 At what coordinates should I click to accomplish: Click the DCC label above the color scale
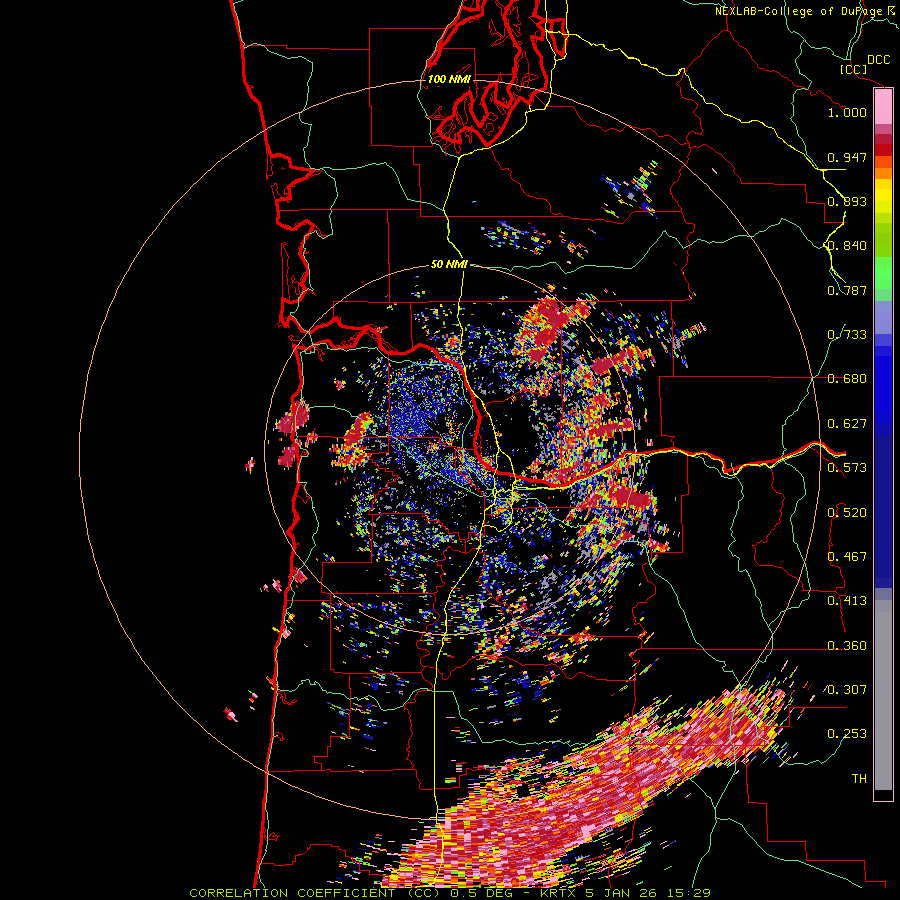click(878, 60)
